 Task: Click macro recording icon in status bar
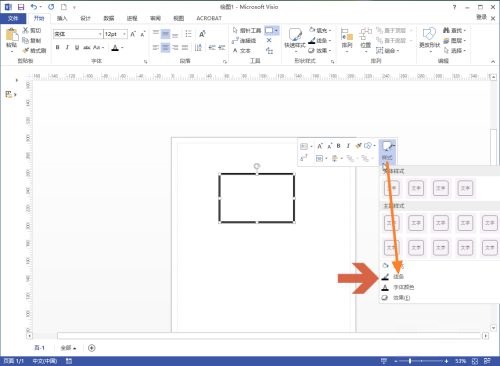69,361
